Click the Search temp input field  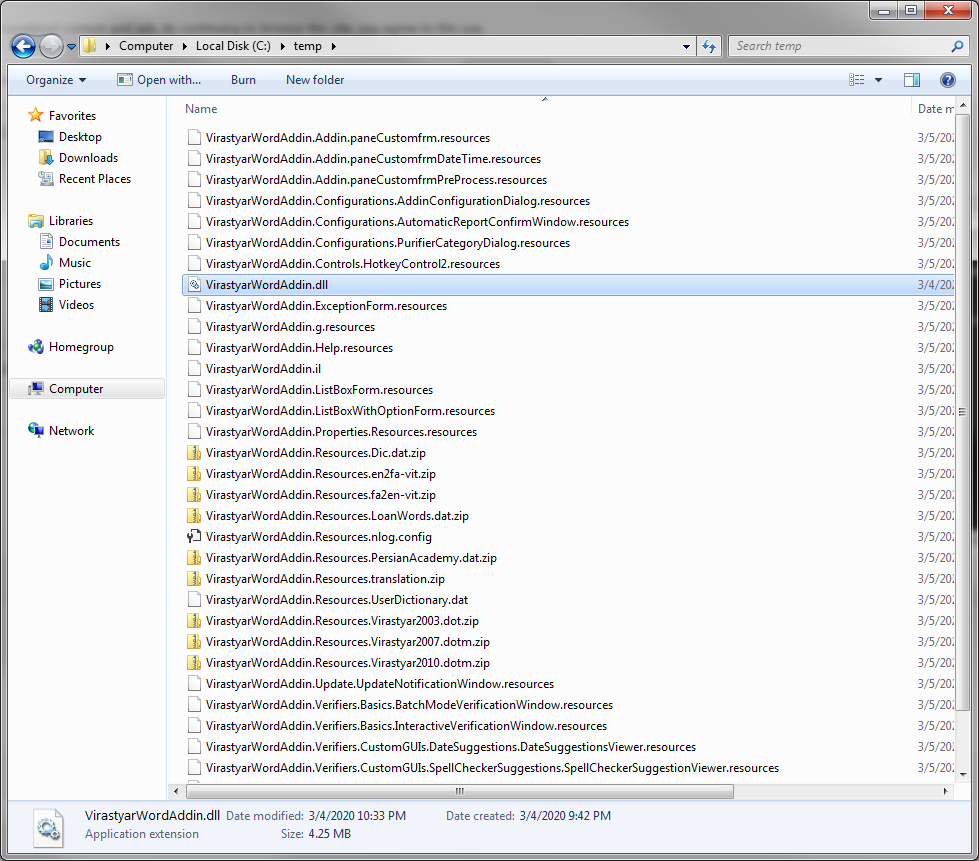tap(840, 46)
